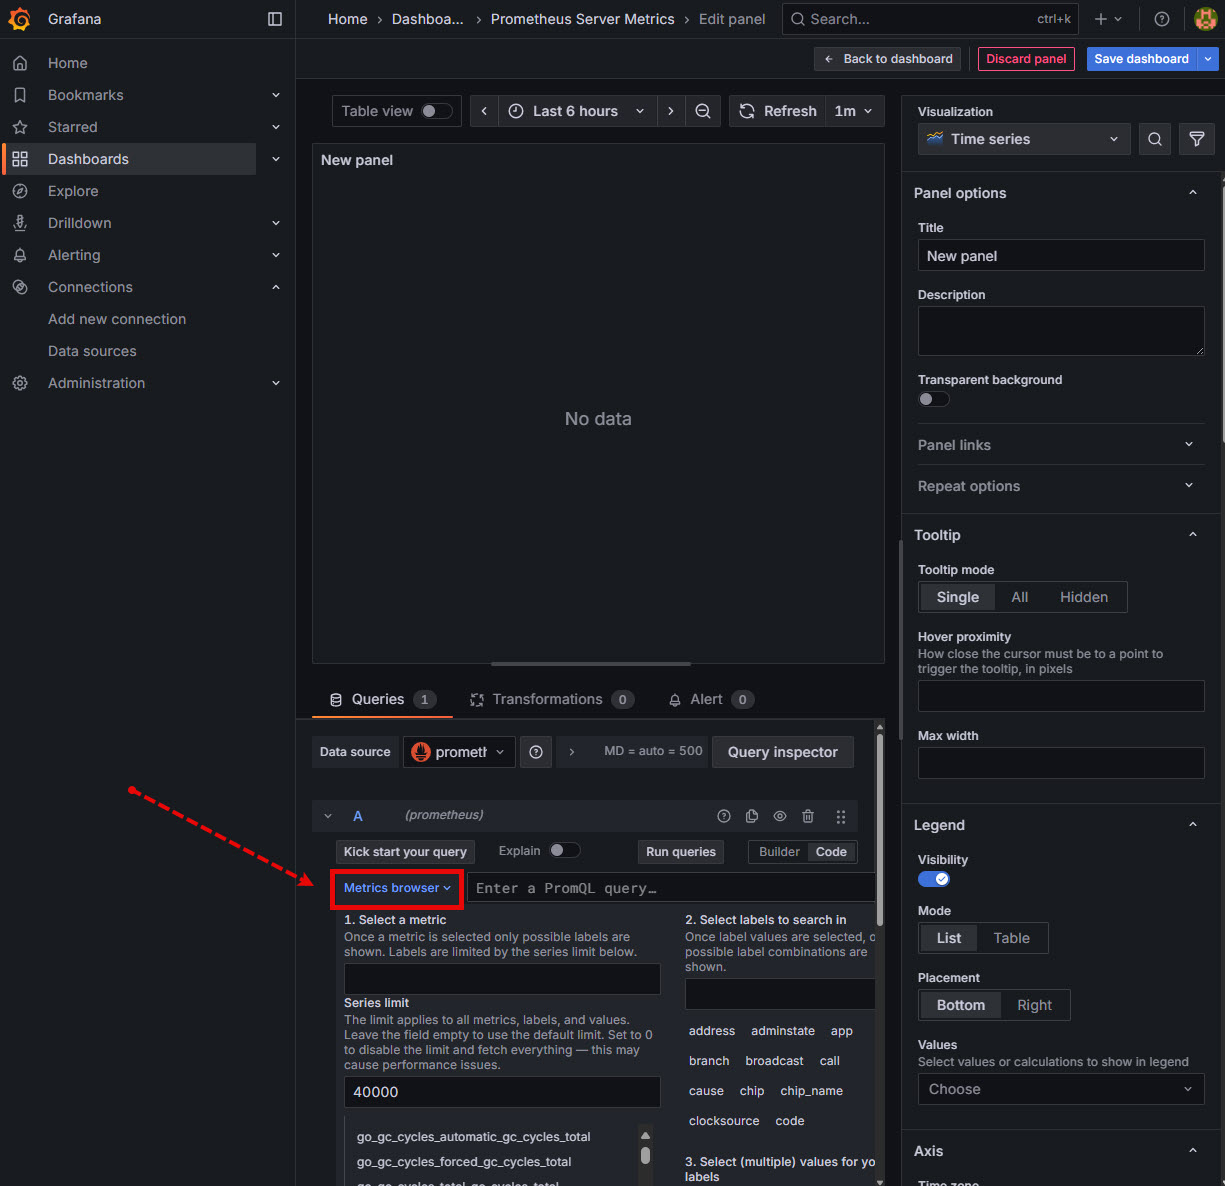Toggle the Table view switch

pyautogui.click(x=436, y=111)
